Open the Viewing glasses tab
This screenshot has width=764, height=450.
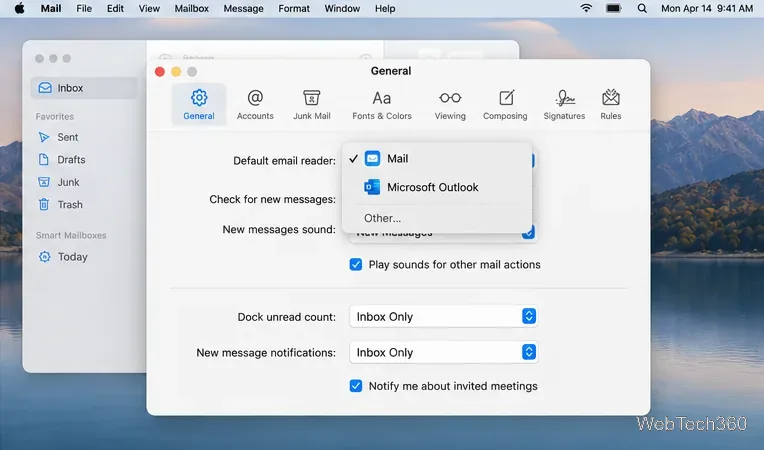pos(450,104)
